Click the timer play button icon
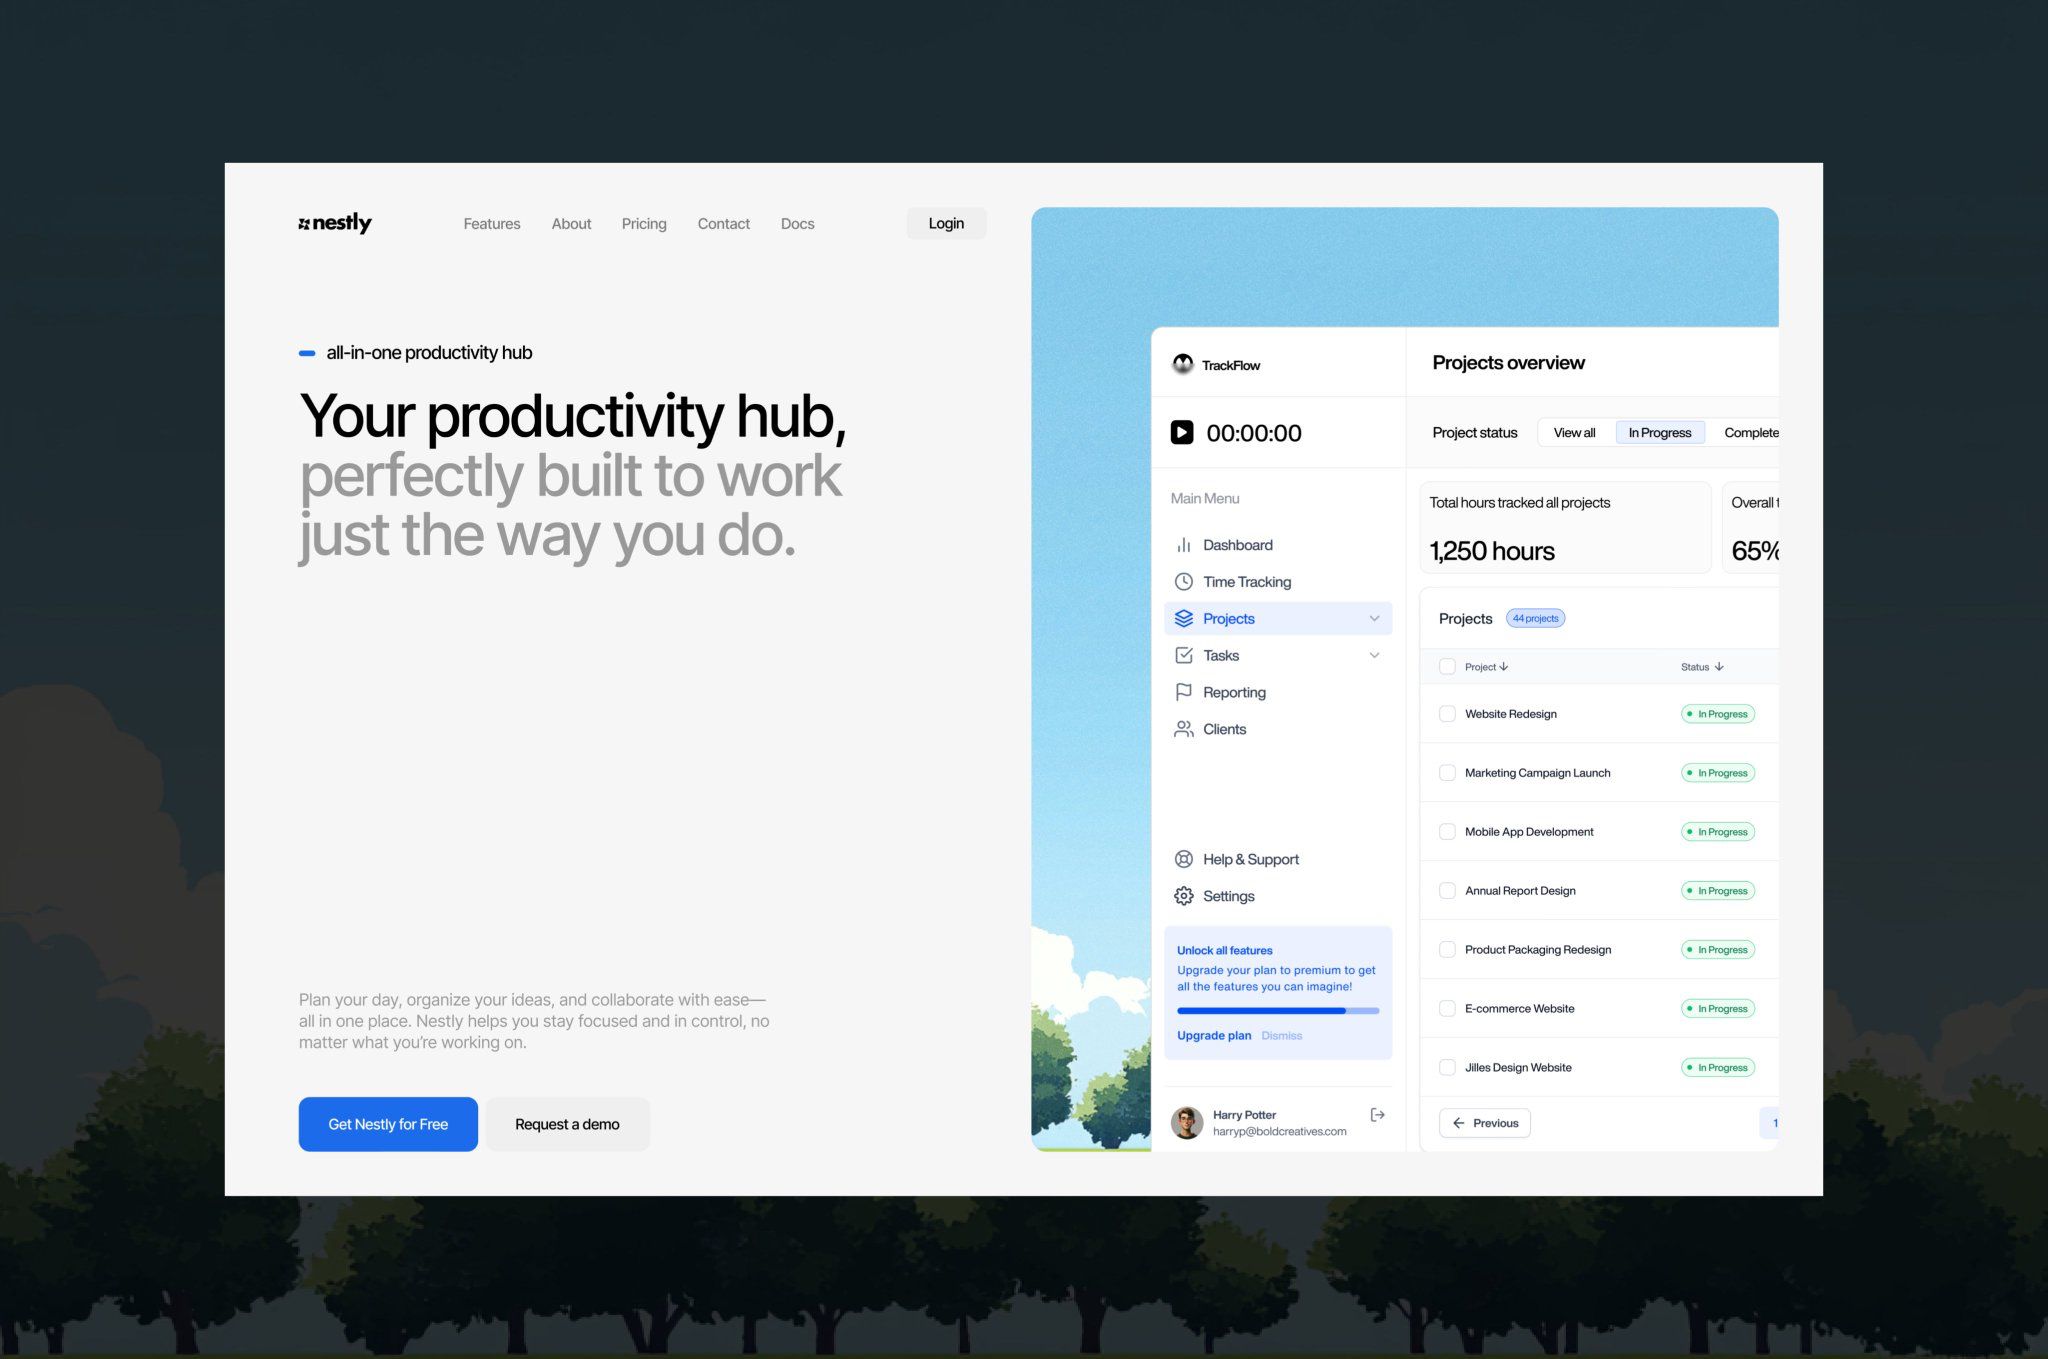 (1181, 432)
